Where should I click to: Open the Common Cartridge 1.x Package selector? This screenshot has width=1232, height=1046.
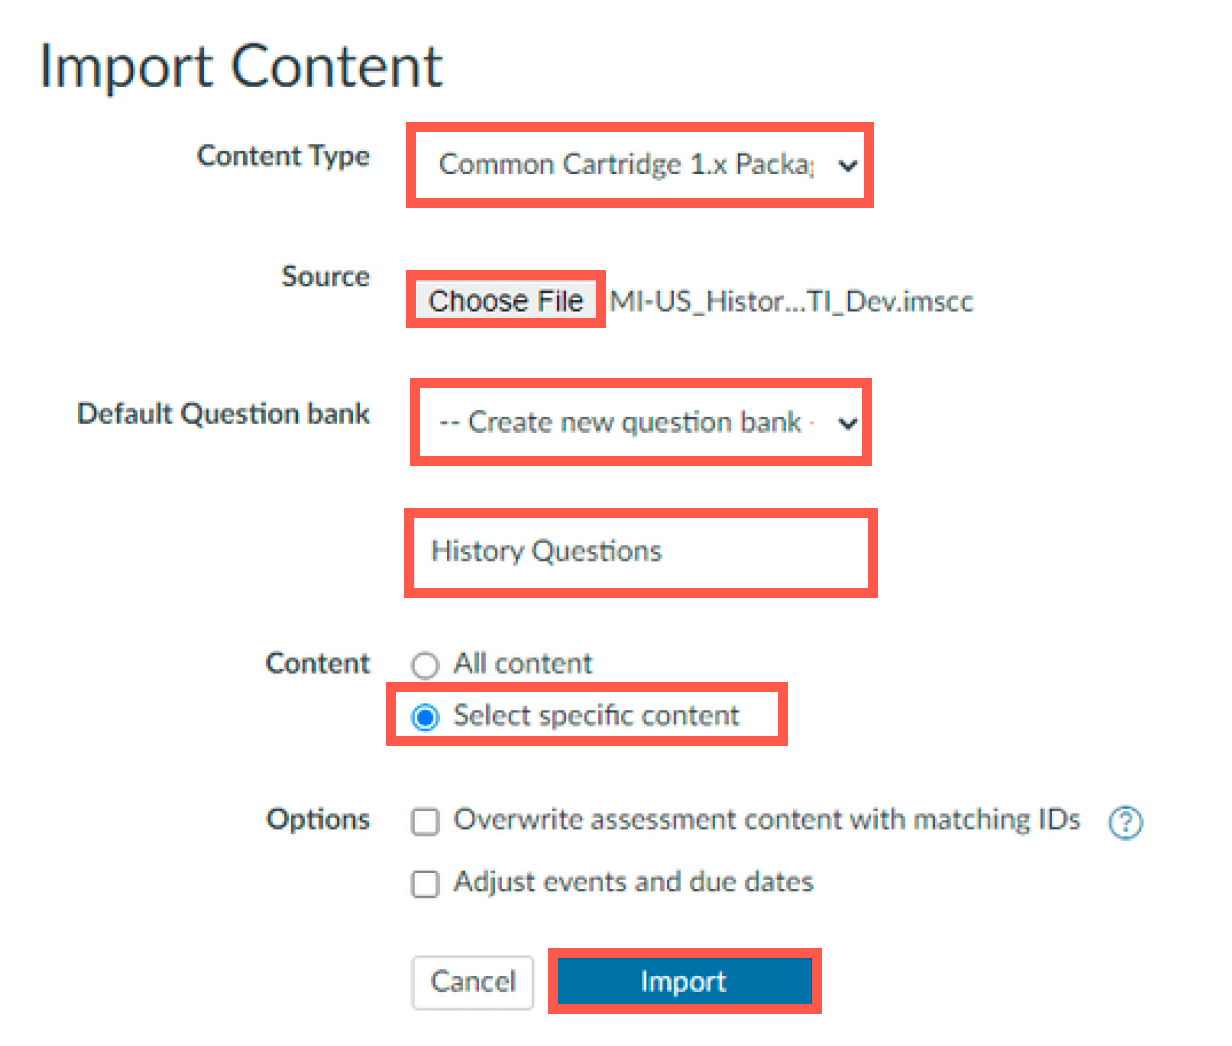[640, 165]
